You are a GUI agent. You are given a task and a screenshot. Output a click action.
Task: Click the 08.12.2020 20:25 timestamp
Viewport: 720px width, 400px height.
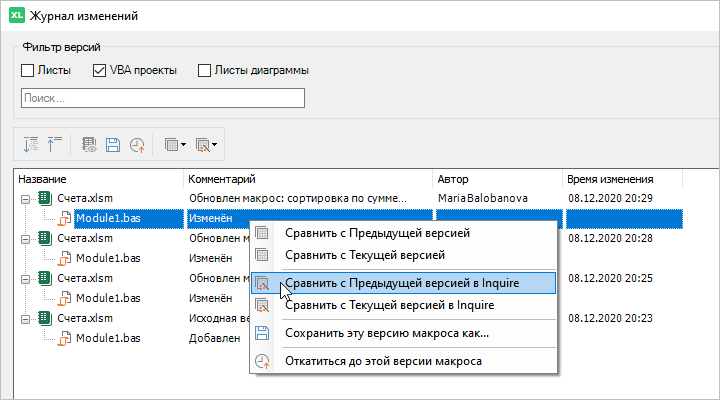(x=610, y=278)
